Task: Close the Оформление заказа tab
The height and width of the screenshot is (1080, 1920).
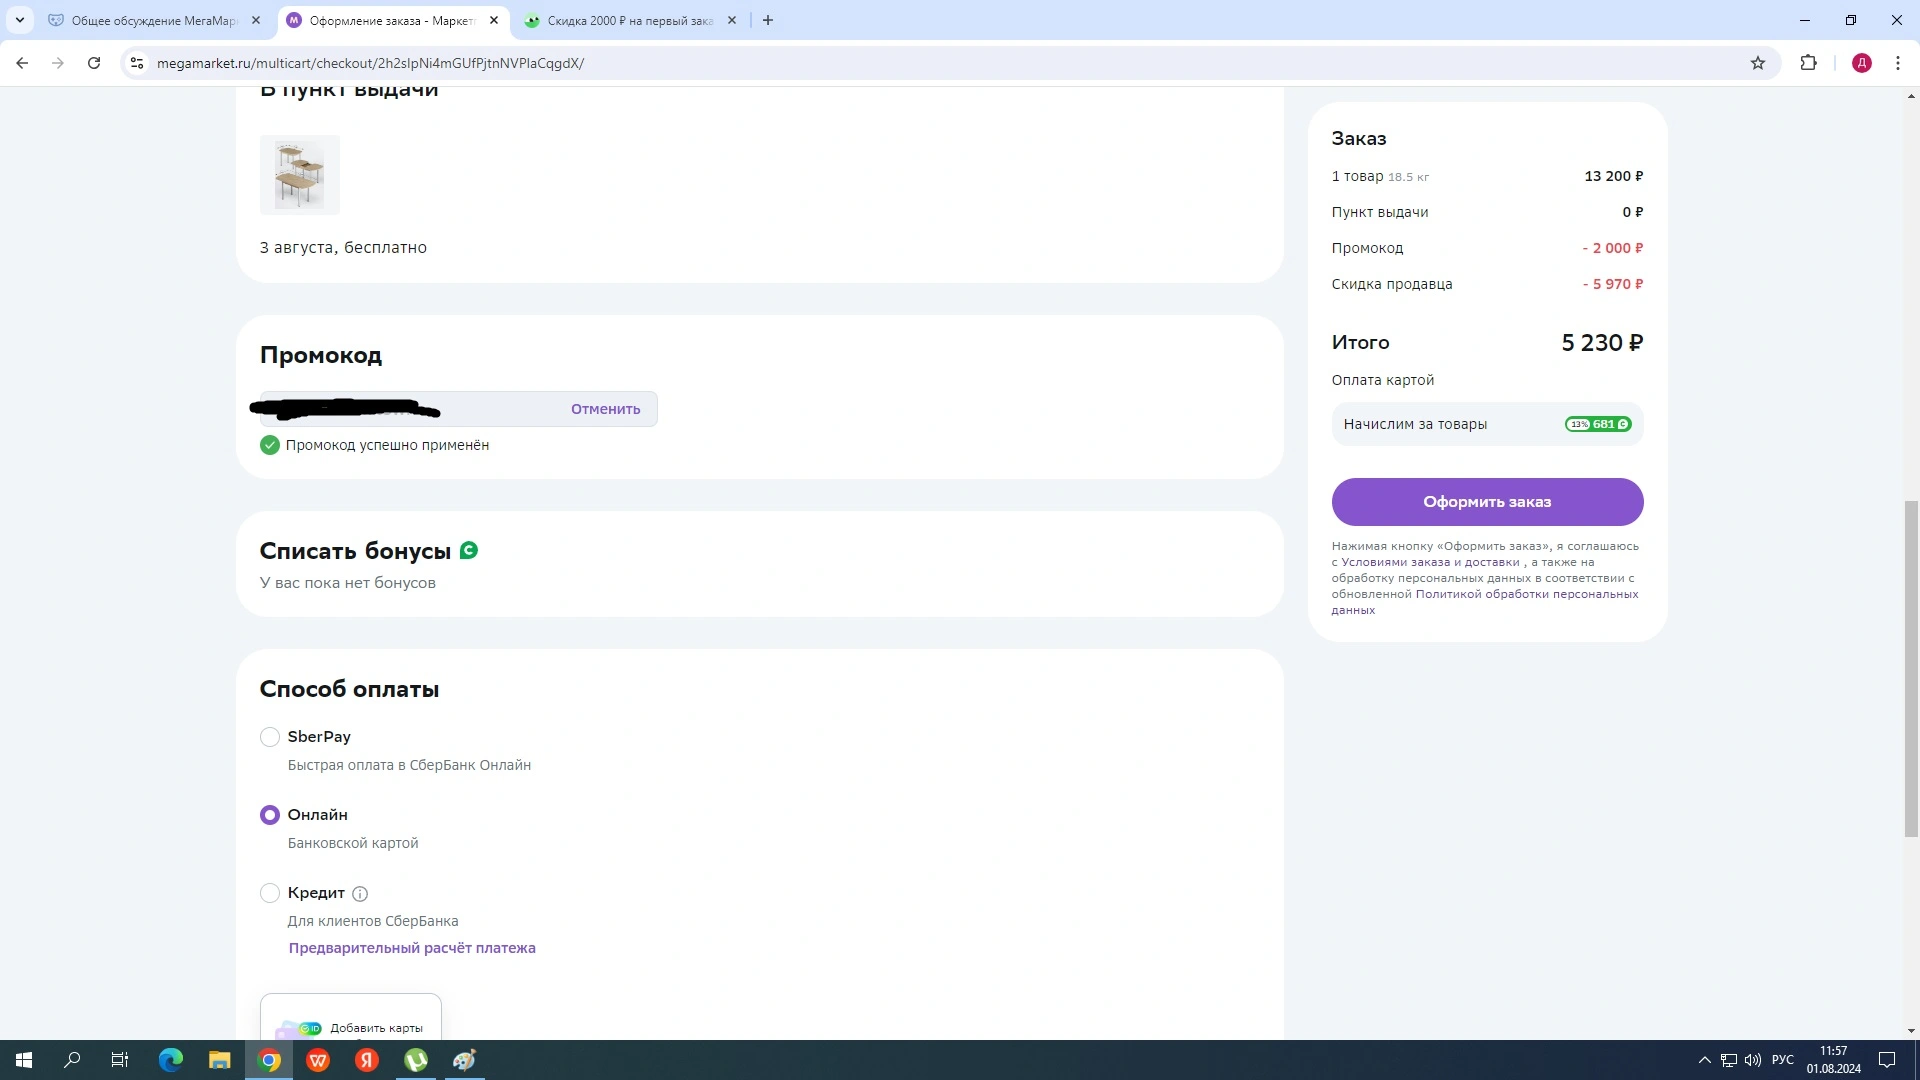Action: (x=494, y=20)
